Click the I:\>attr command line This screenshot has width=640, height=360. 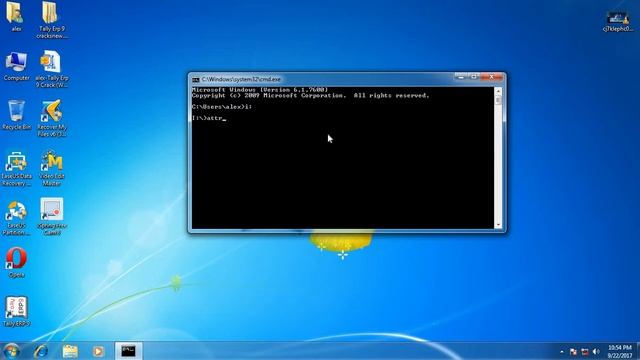(x=209, y=118)
